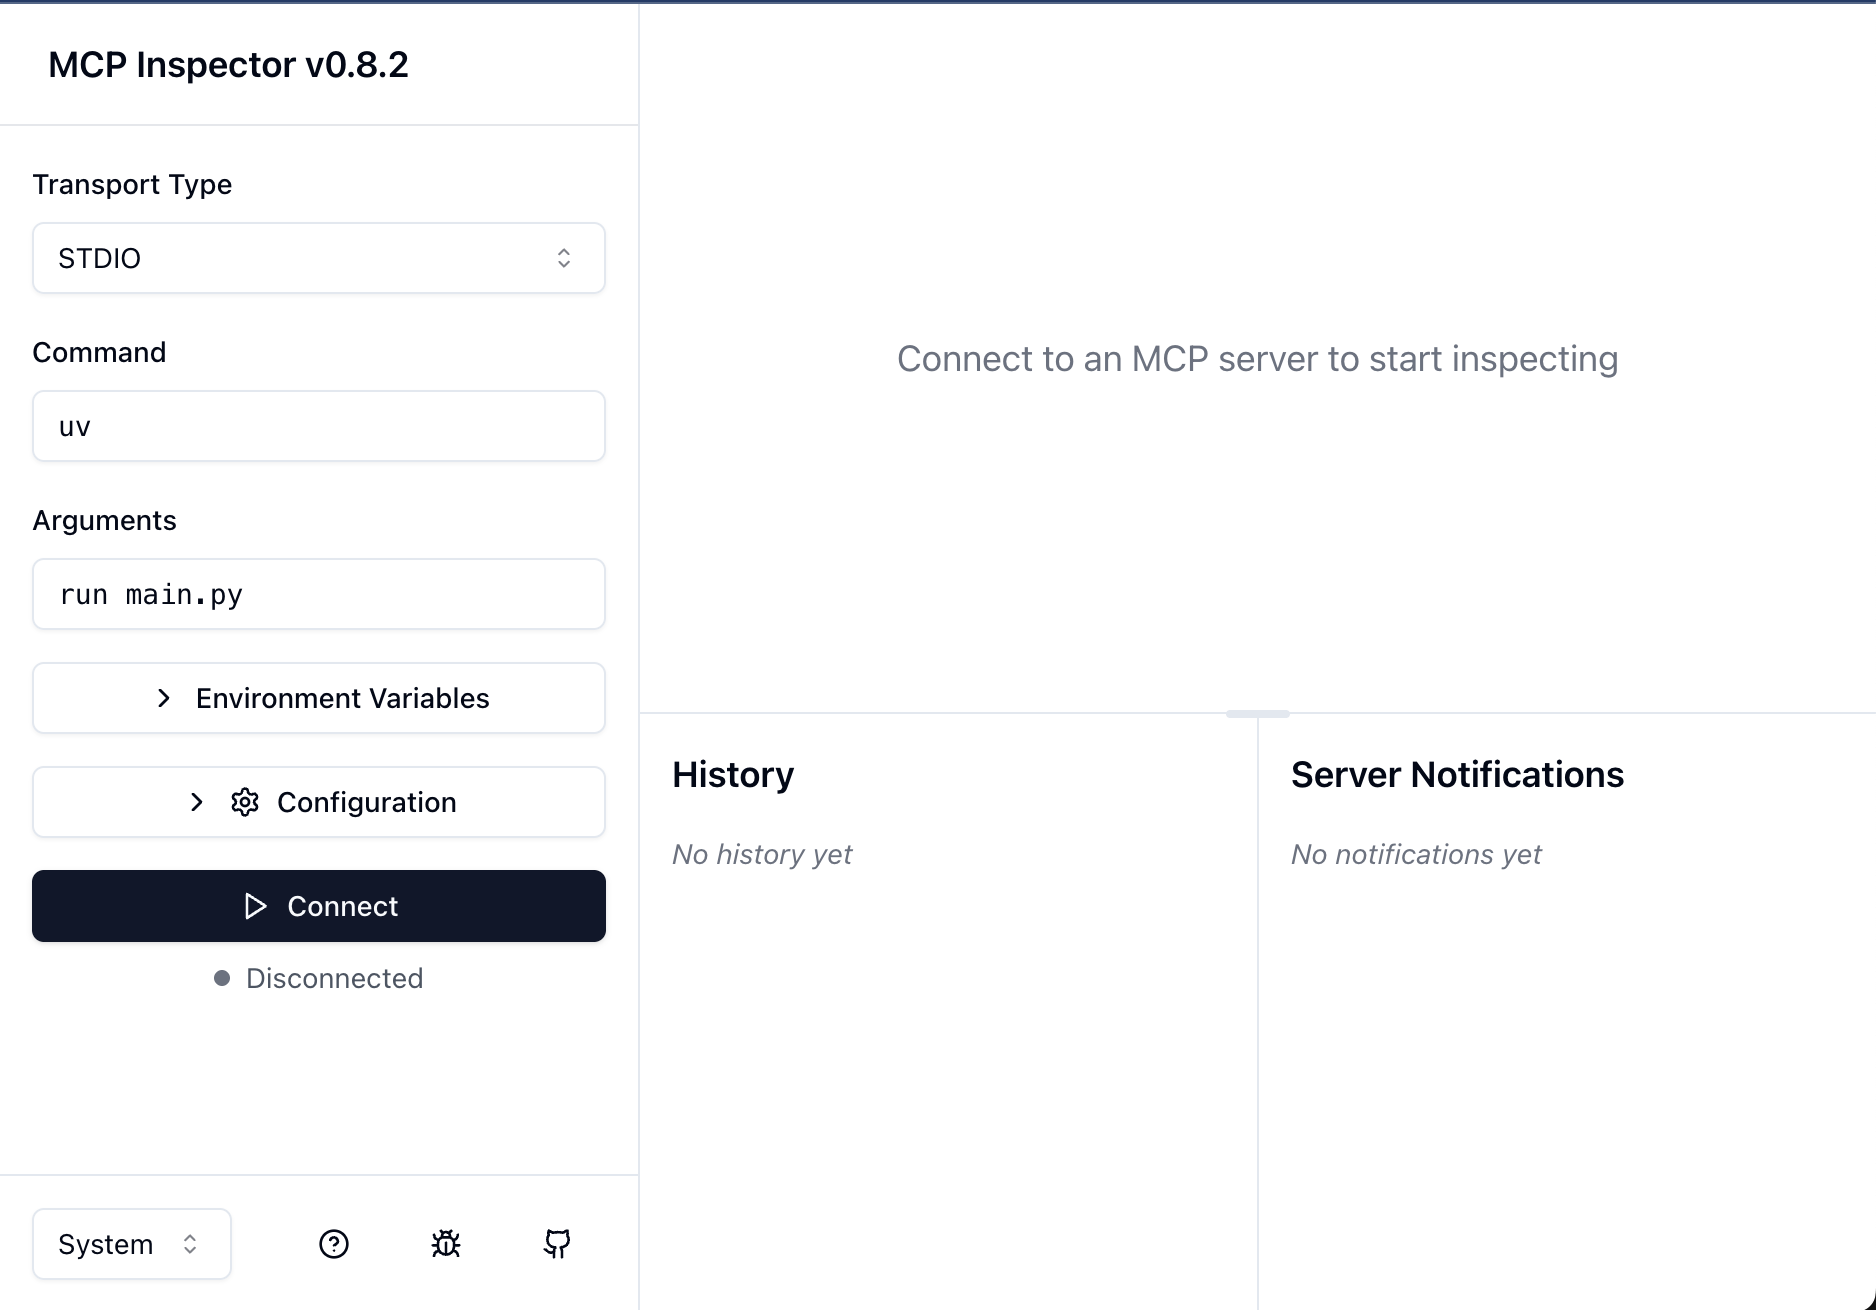The width and height of the screenshot is (1876, 1310).
Task: Click the up-down arrows in Transport Type
Action: click(564, 258)
